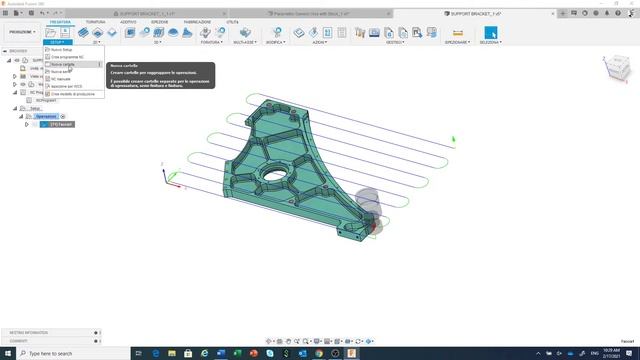Click the Post Process icon in Azioni

pyautogui.click(x=327, y=32)
